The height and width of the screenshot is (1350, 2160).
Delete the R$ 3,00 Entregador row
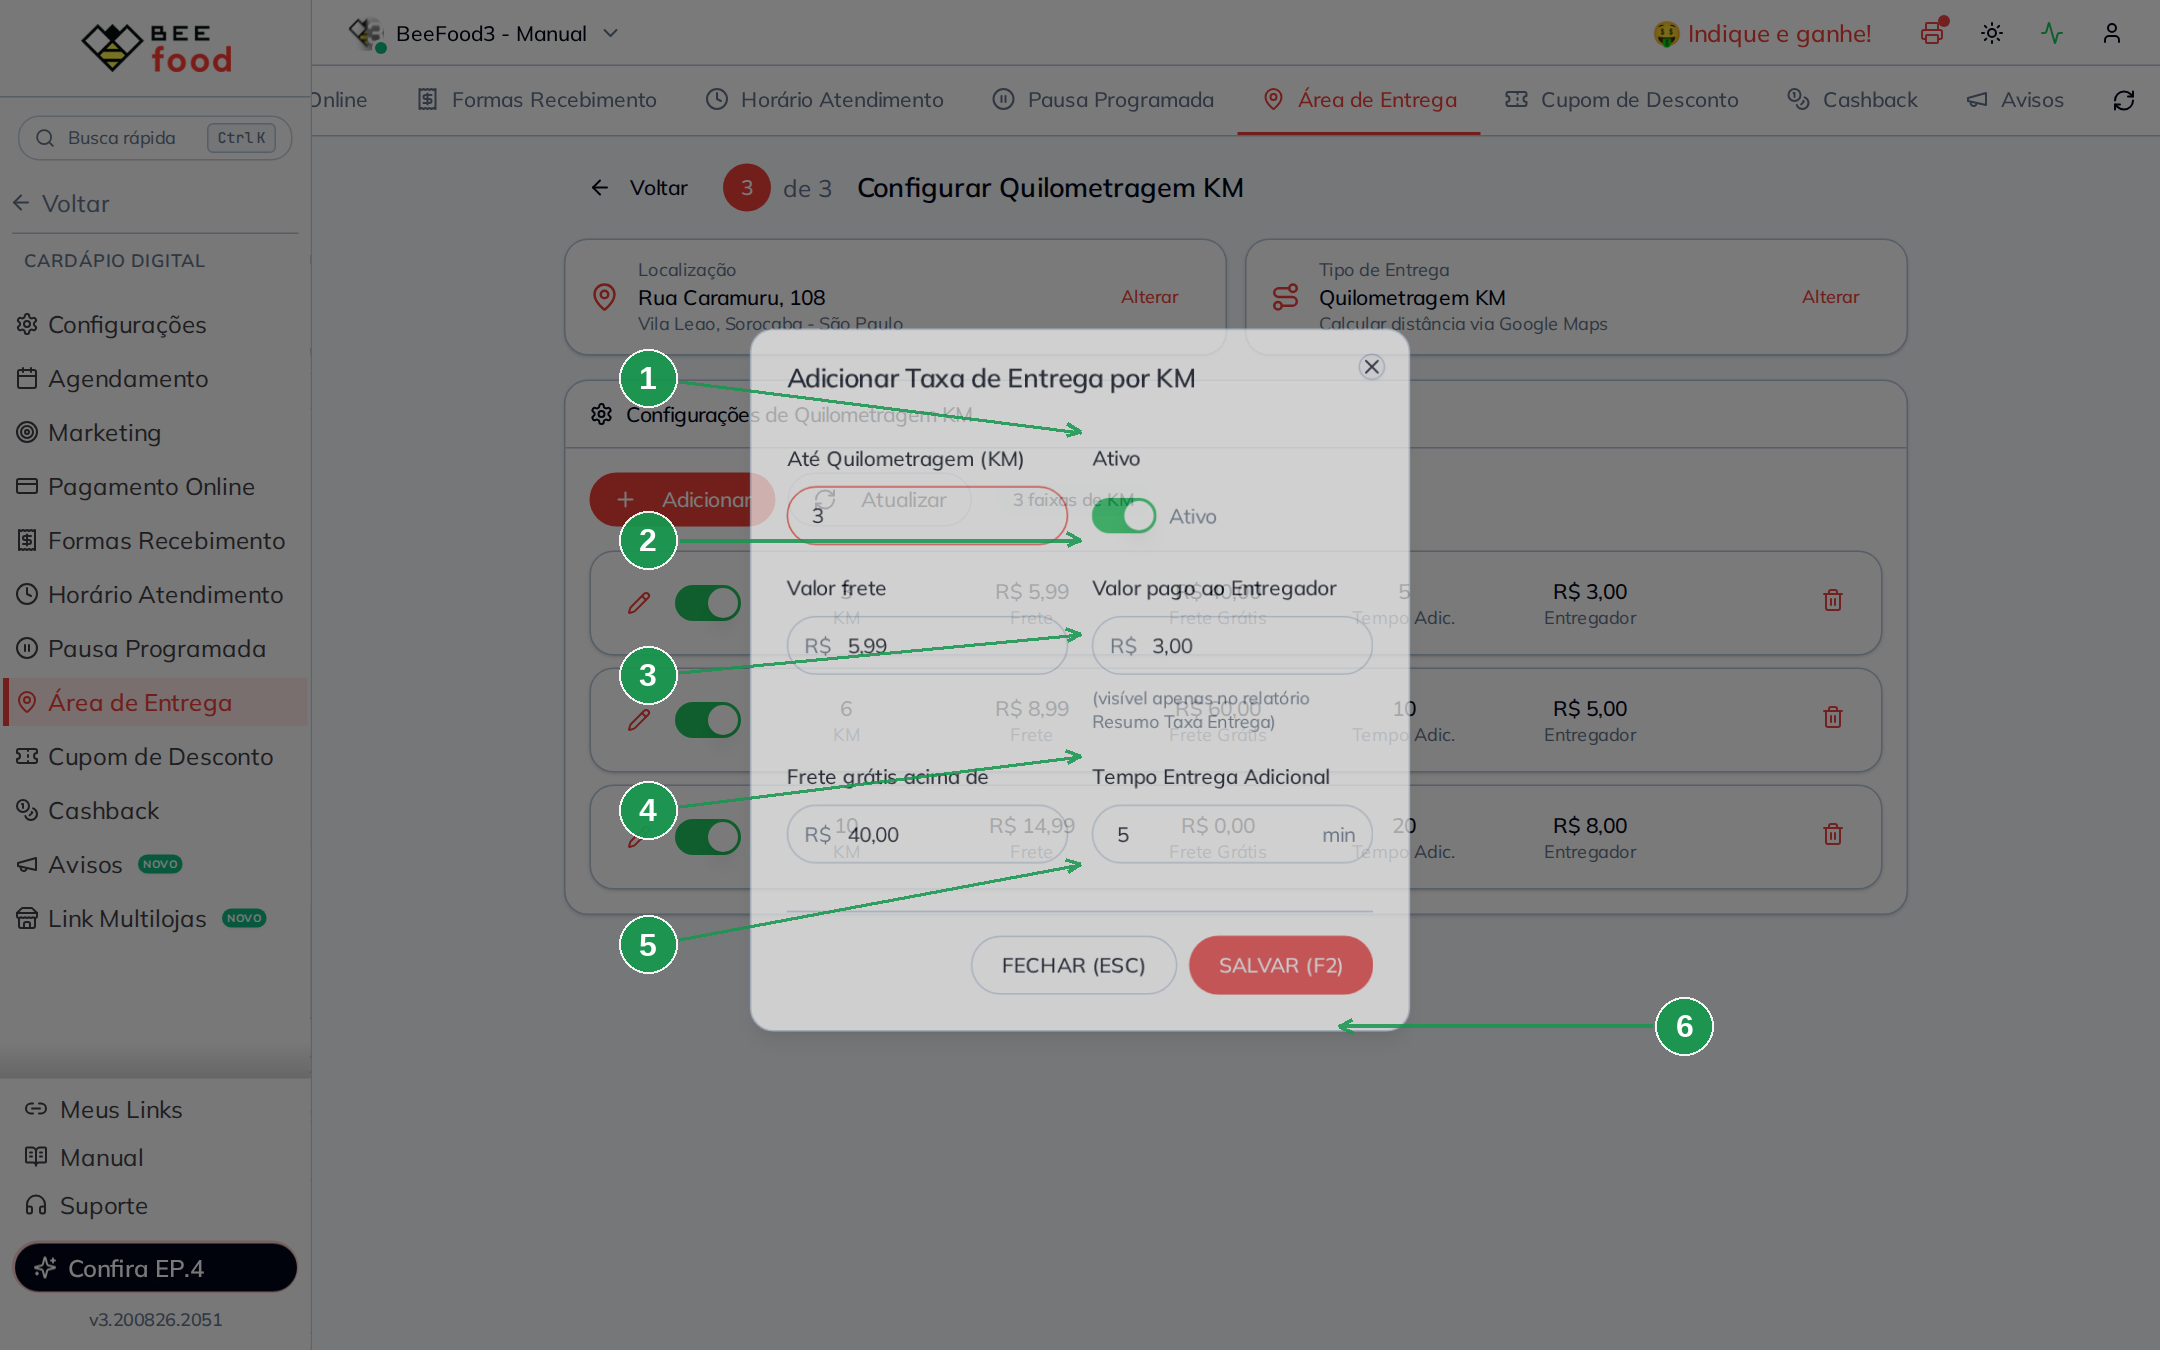click(x=1833, y=600)
